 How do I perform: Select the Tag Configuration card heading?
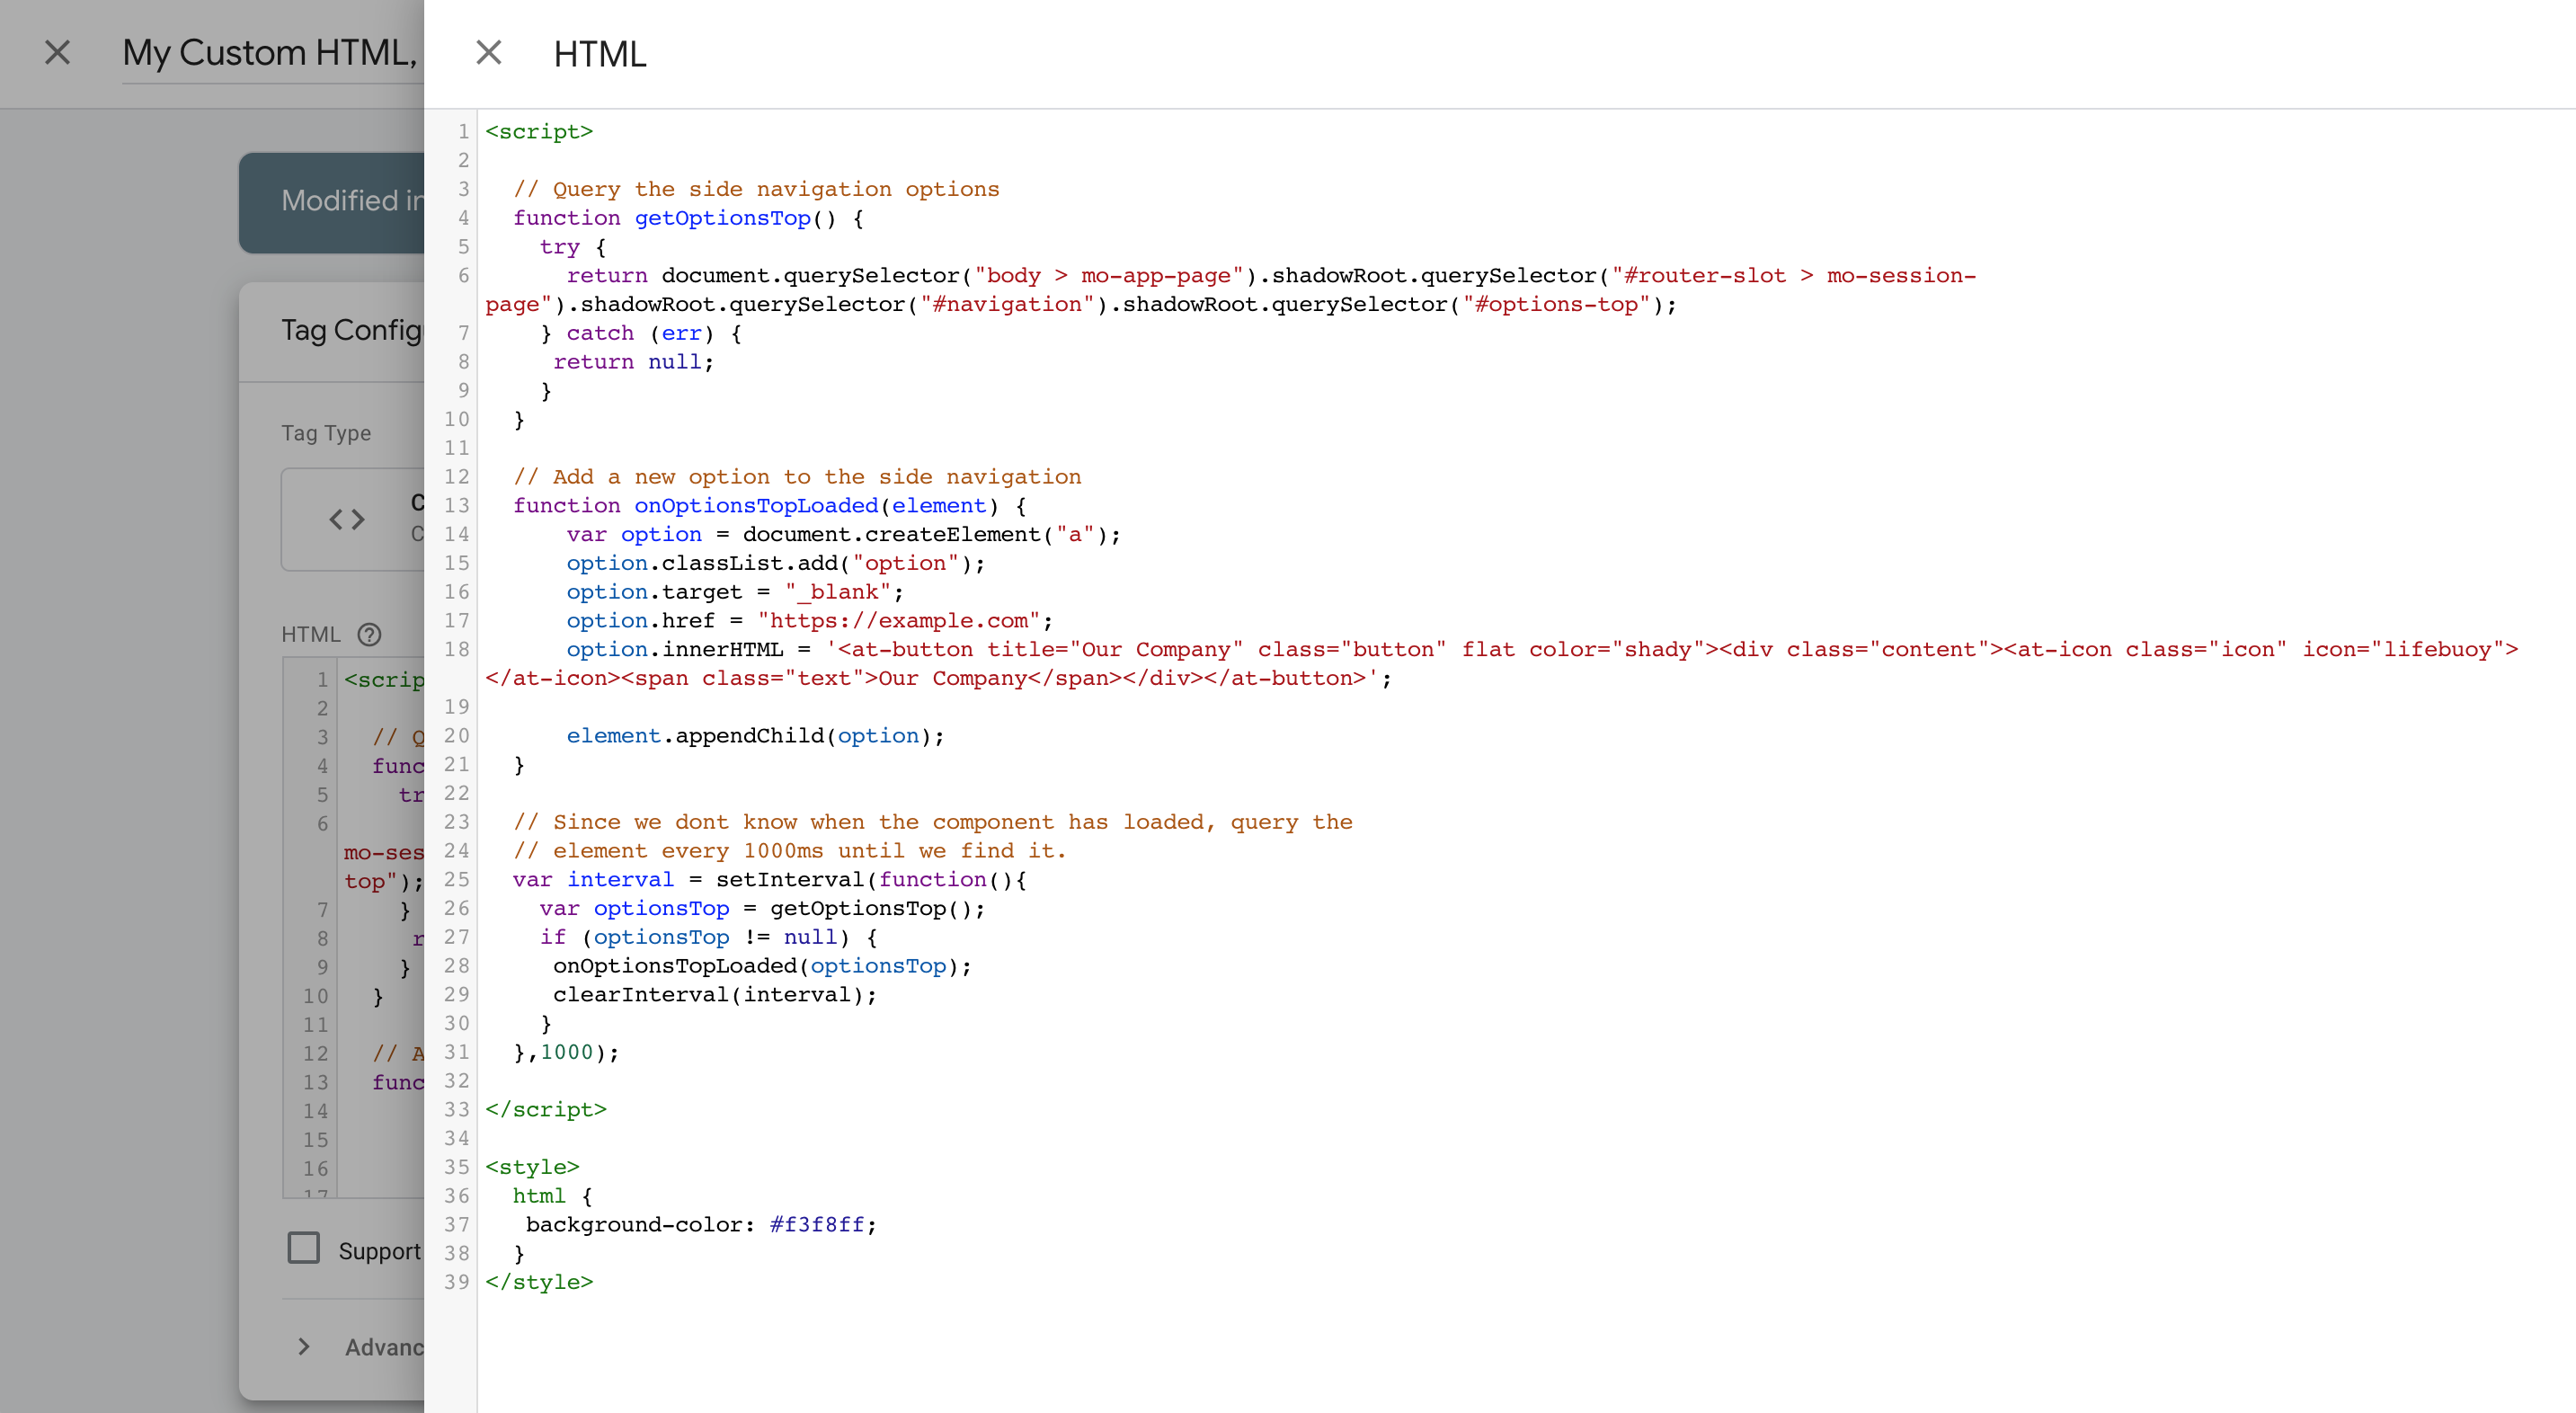pos(350,330)
